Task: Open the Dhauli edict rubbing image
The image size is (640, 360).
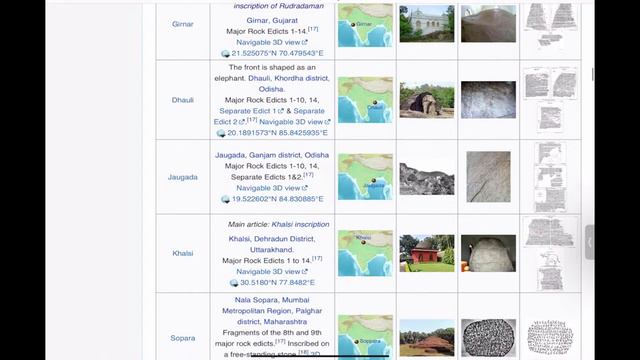Action: [550, 100]
